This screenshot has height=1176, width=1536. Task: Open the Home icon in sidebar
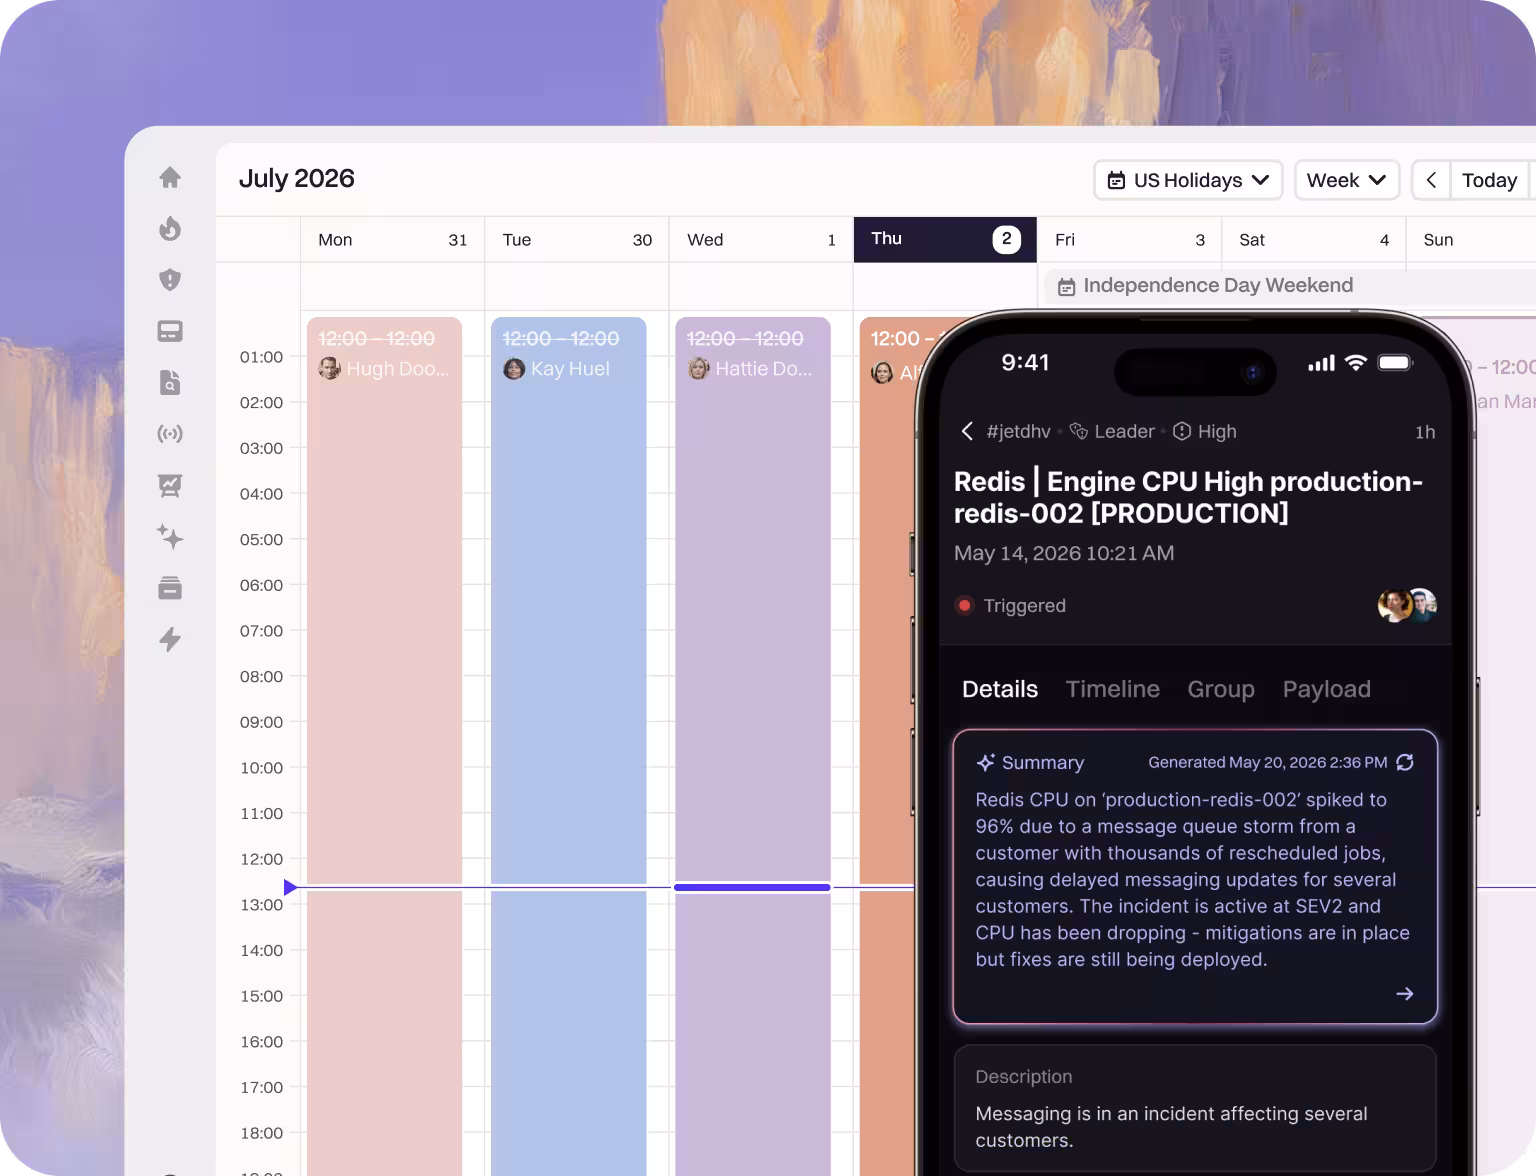tap(170, 177)
